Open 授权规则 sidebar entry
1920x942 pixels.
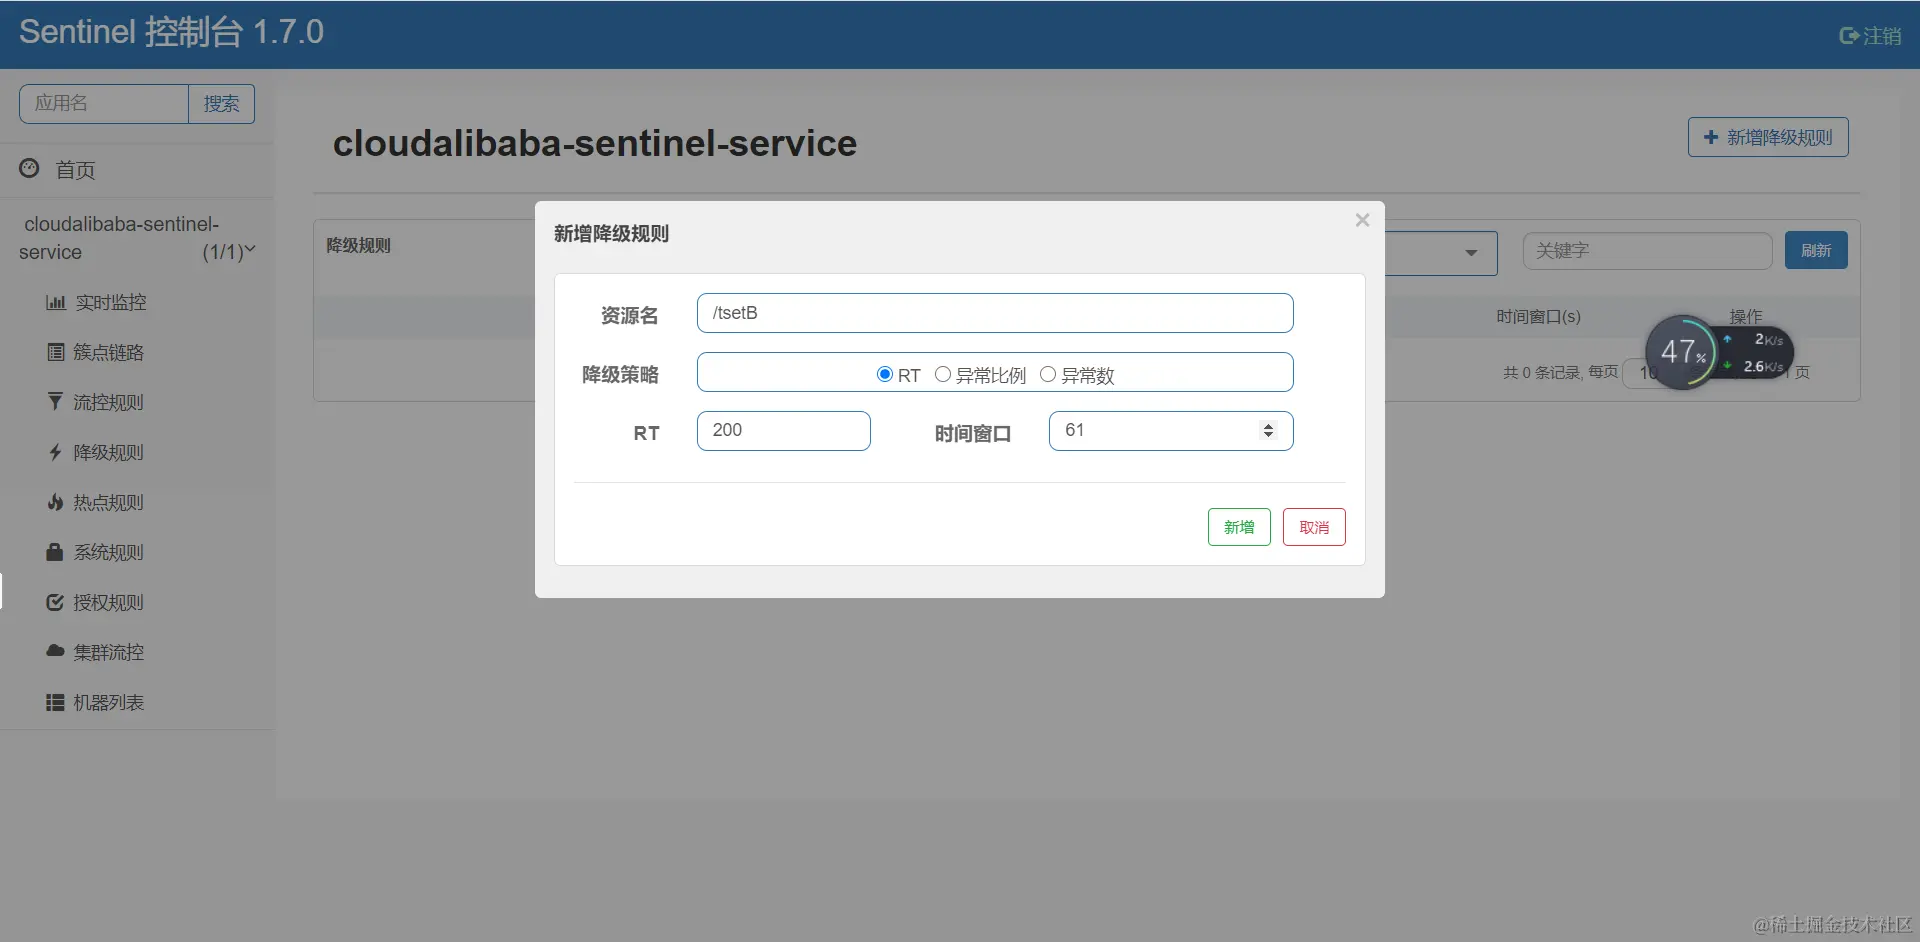pos(108,602)
